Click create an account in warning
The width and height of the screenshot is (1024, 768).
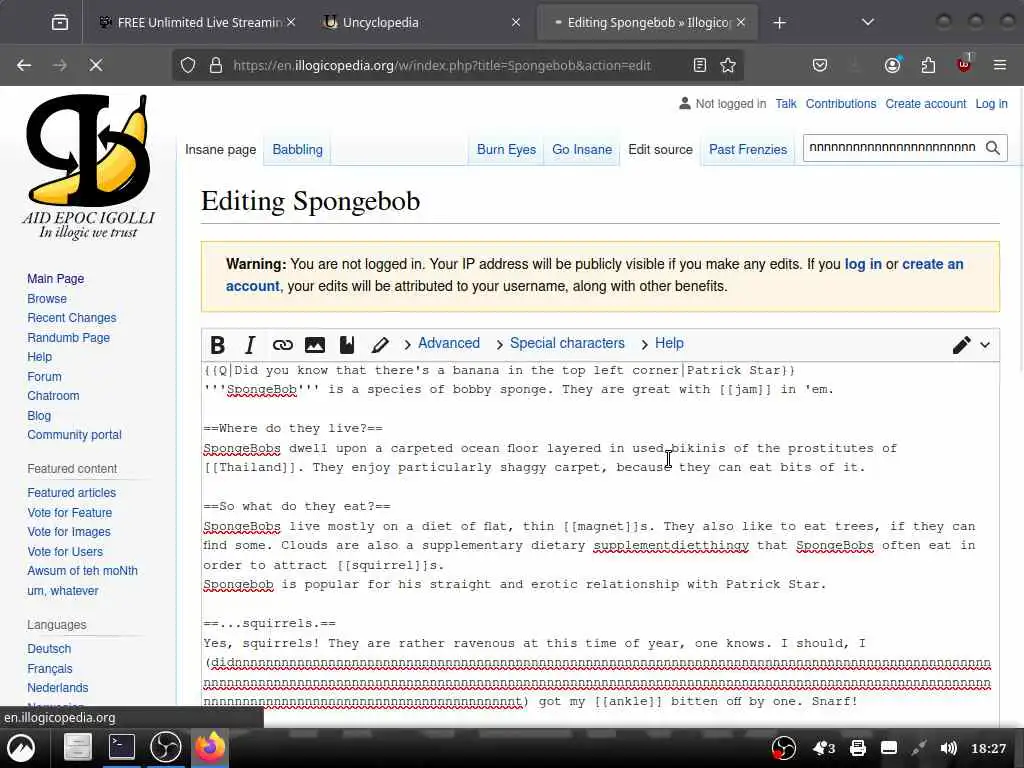933,264
